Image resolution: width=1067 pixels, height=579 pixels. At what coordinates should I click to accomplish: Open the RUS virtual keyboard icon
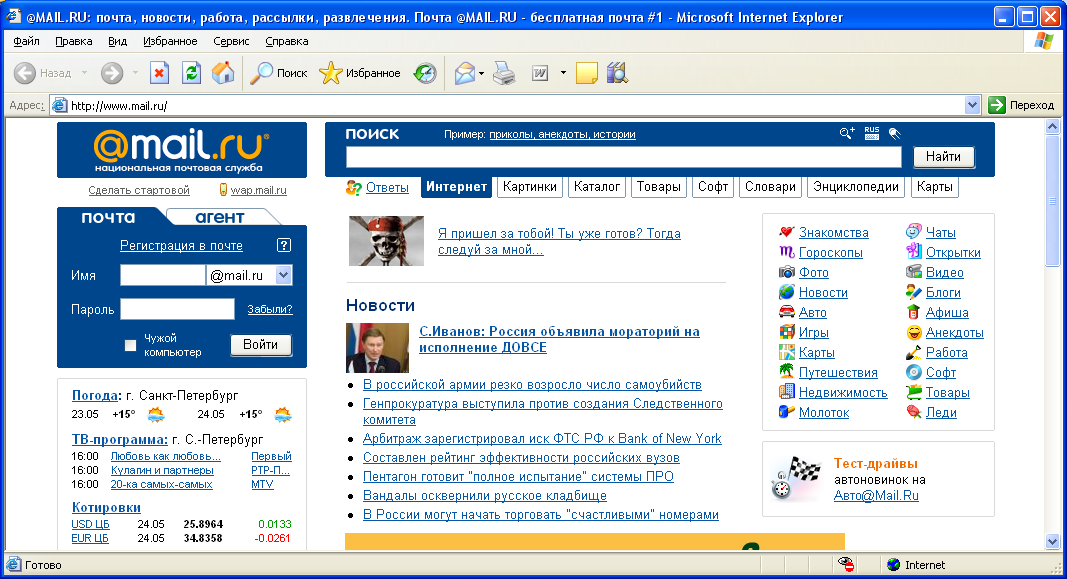click(872, 133)
